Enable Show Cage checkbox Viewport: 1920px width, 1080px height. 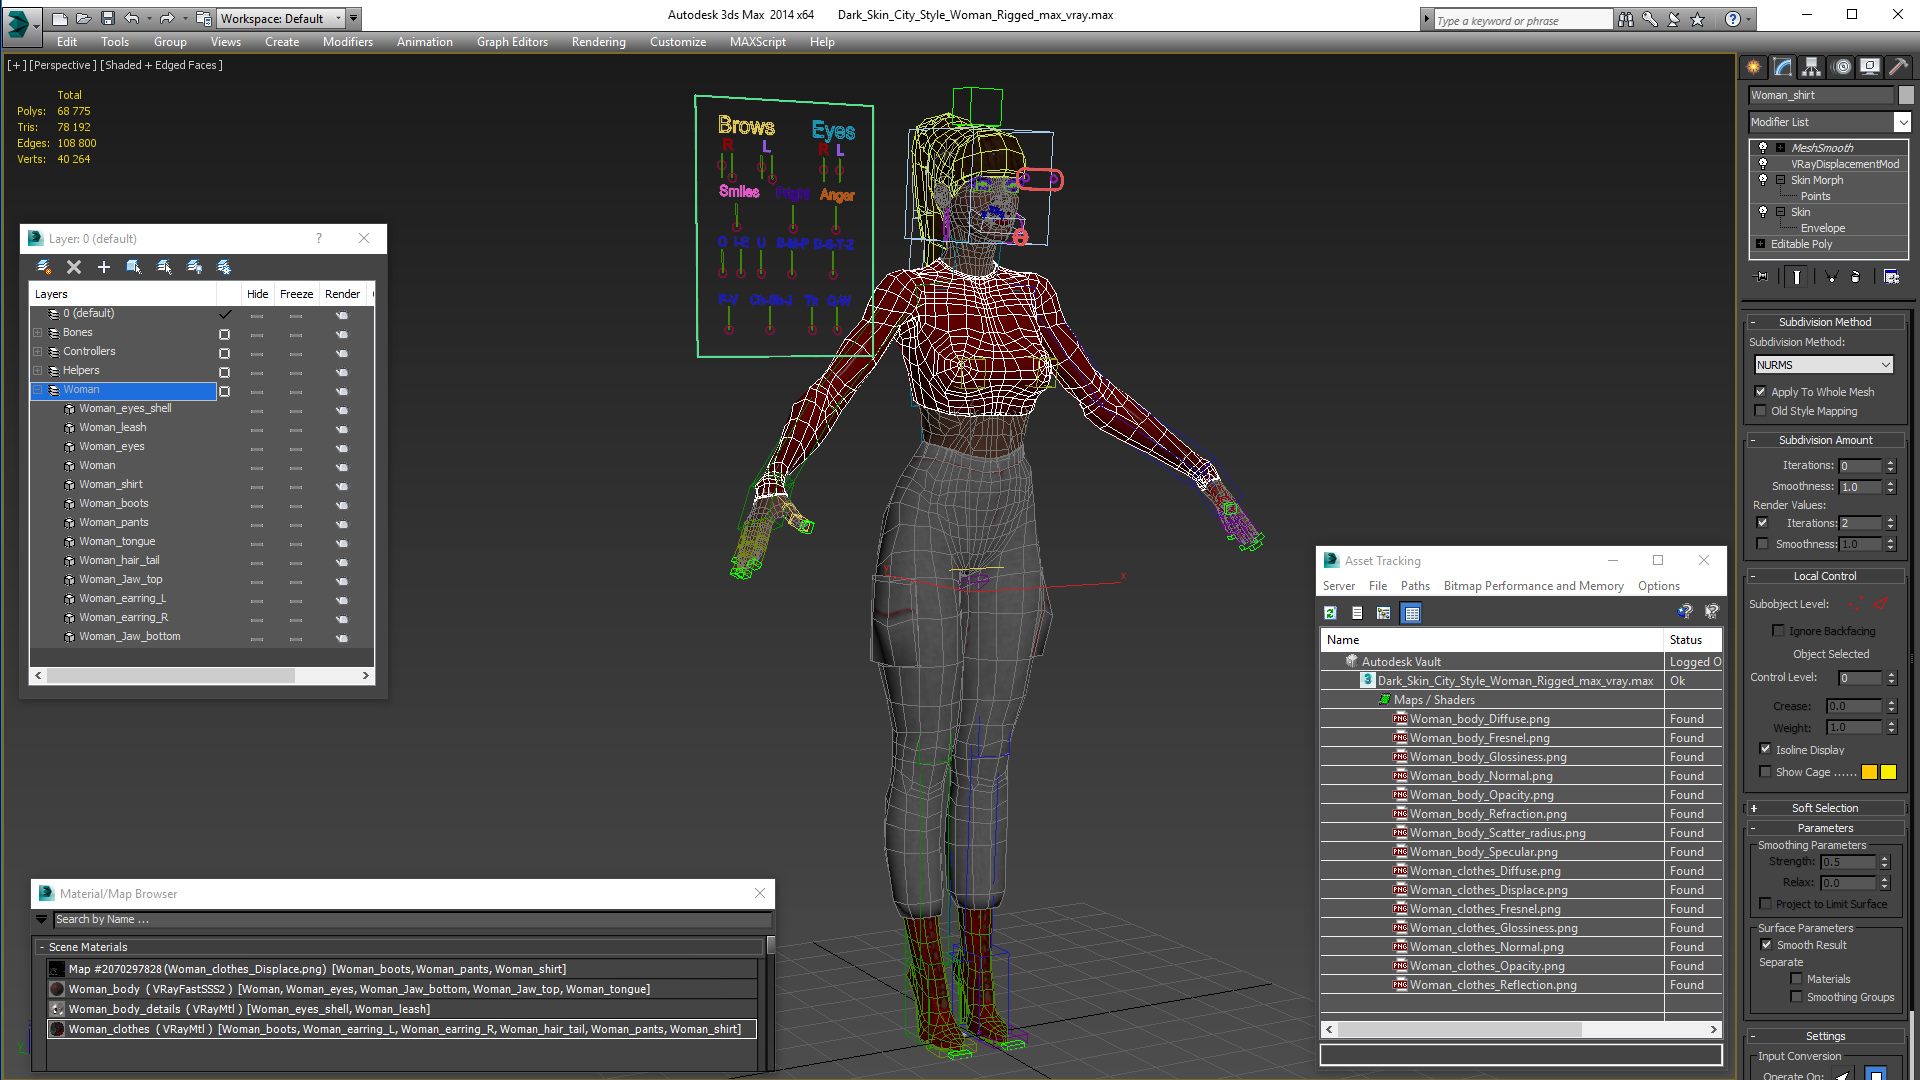tap(1765, 772)
